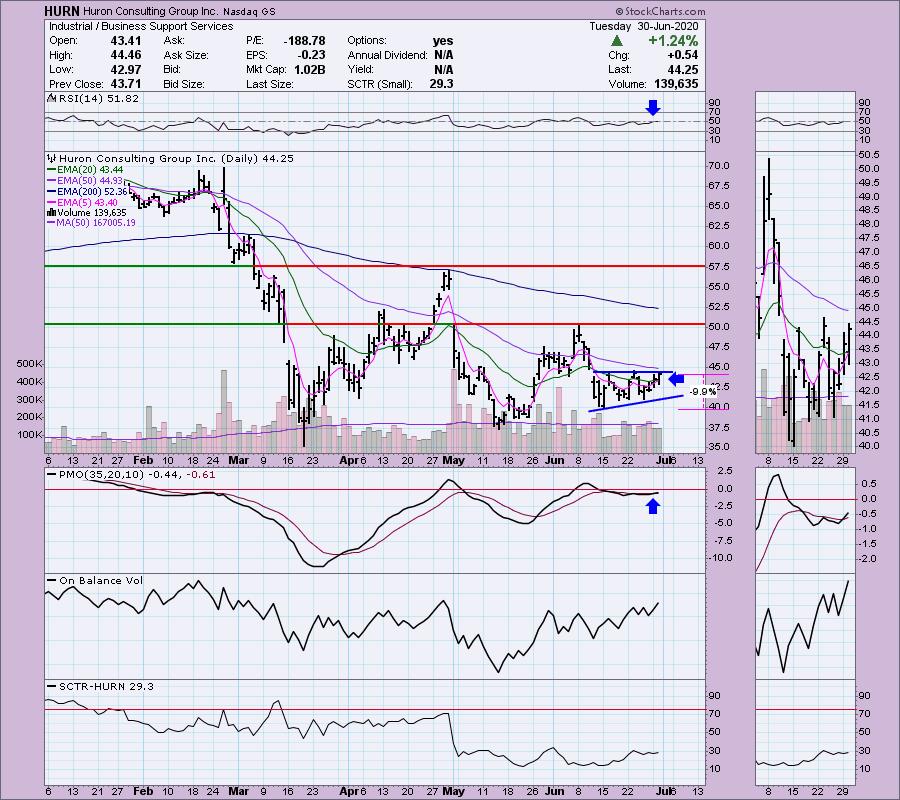Click the header Volume value 139,635
Image resolution: width=900 pixels, height=800 pixels.
click(676, 84)
